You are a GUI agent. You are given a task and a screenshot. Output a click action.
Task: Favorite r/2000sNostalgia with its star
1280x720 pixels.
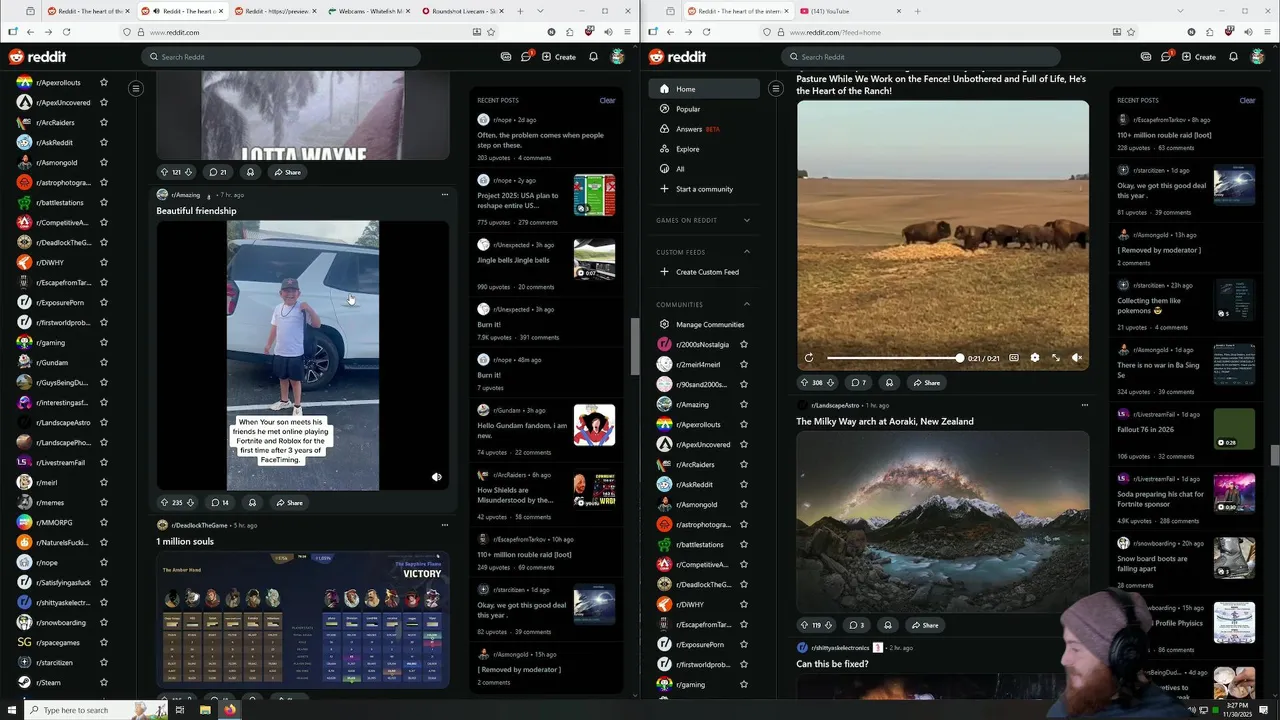[x=743, y=344]
